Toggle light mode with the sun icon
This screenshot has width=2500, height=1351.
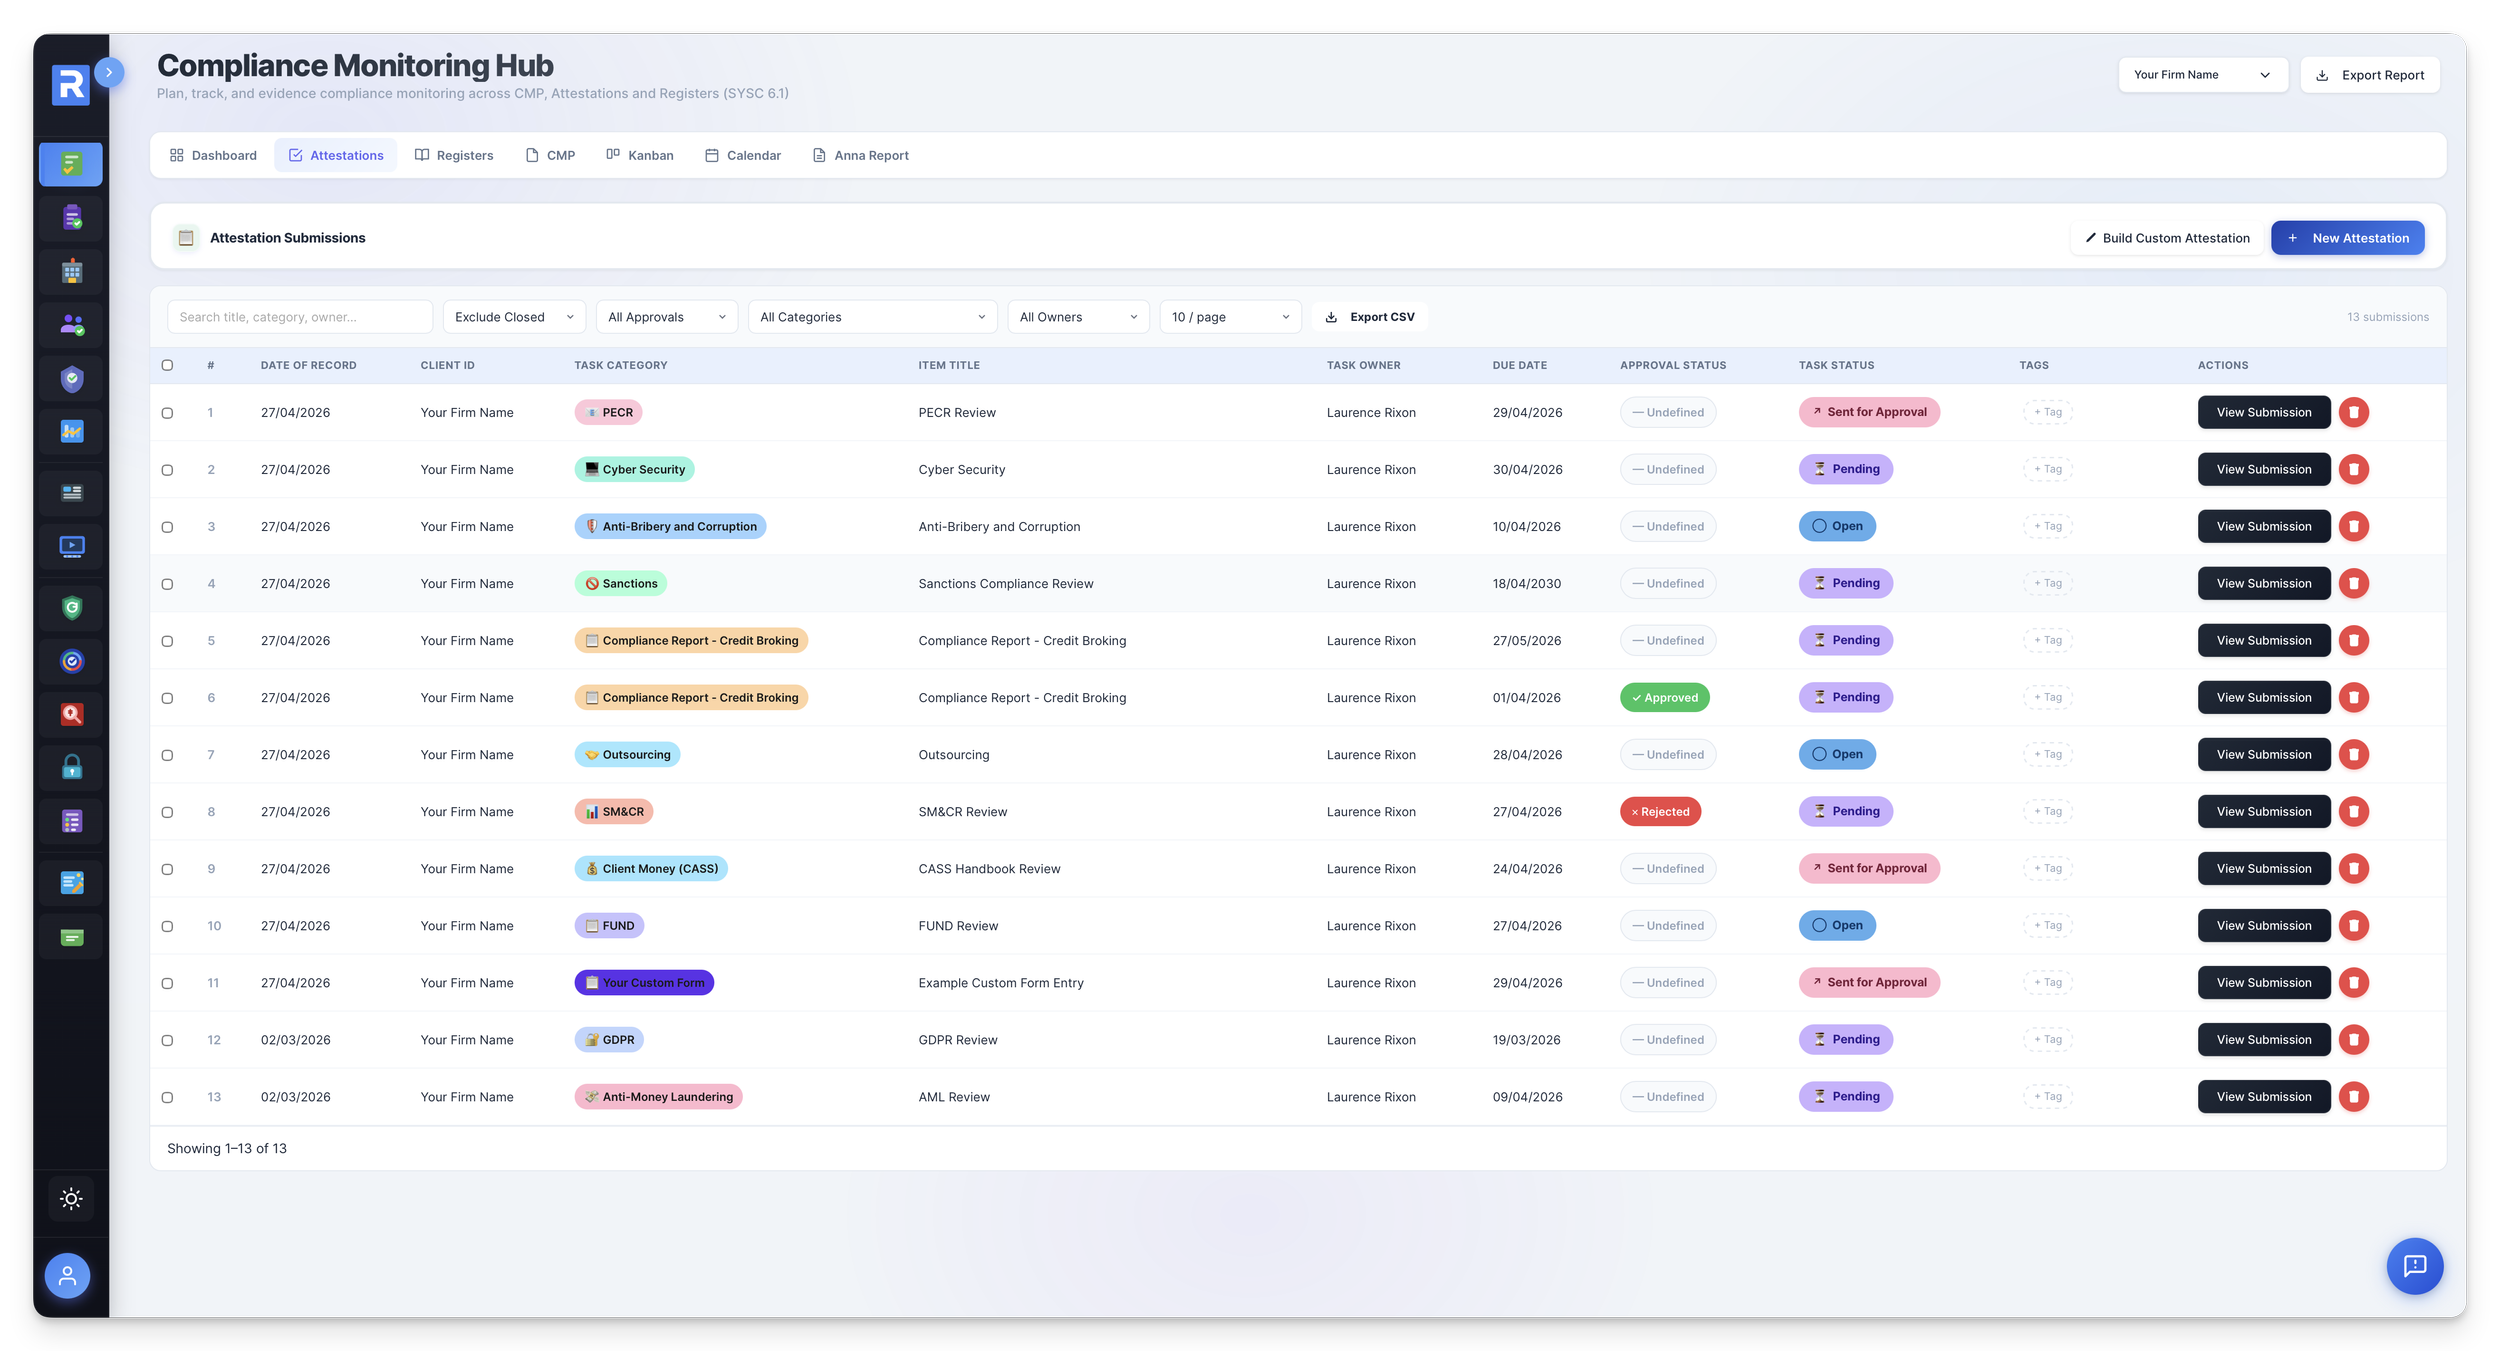click(71, 1198)
